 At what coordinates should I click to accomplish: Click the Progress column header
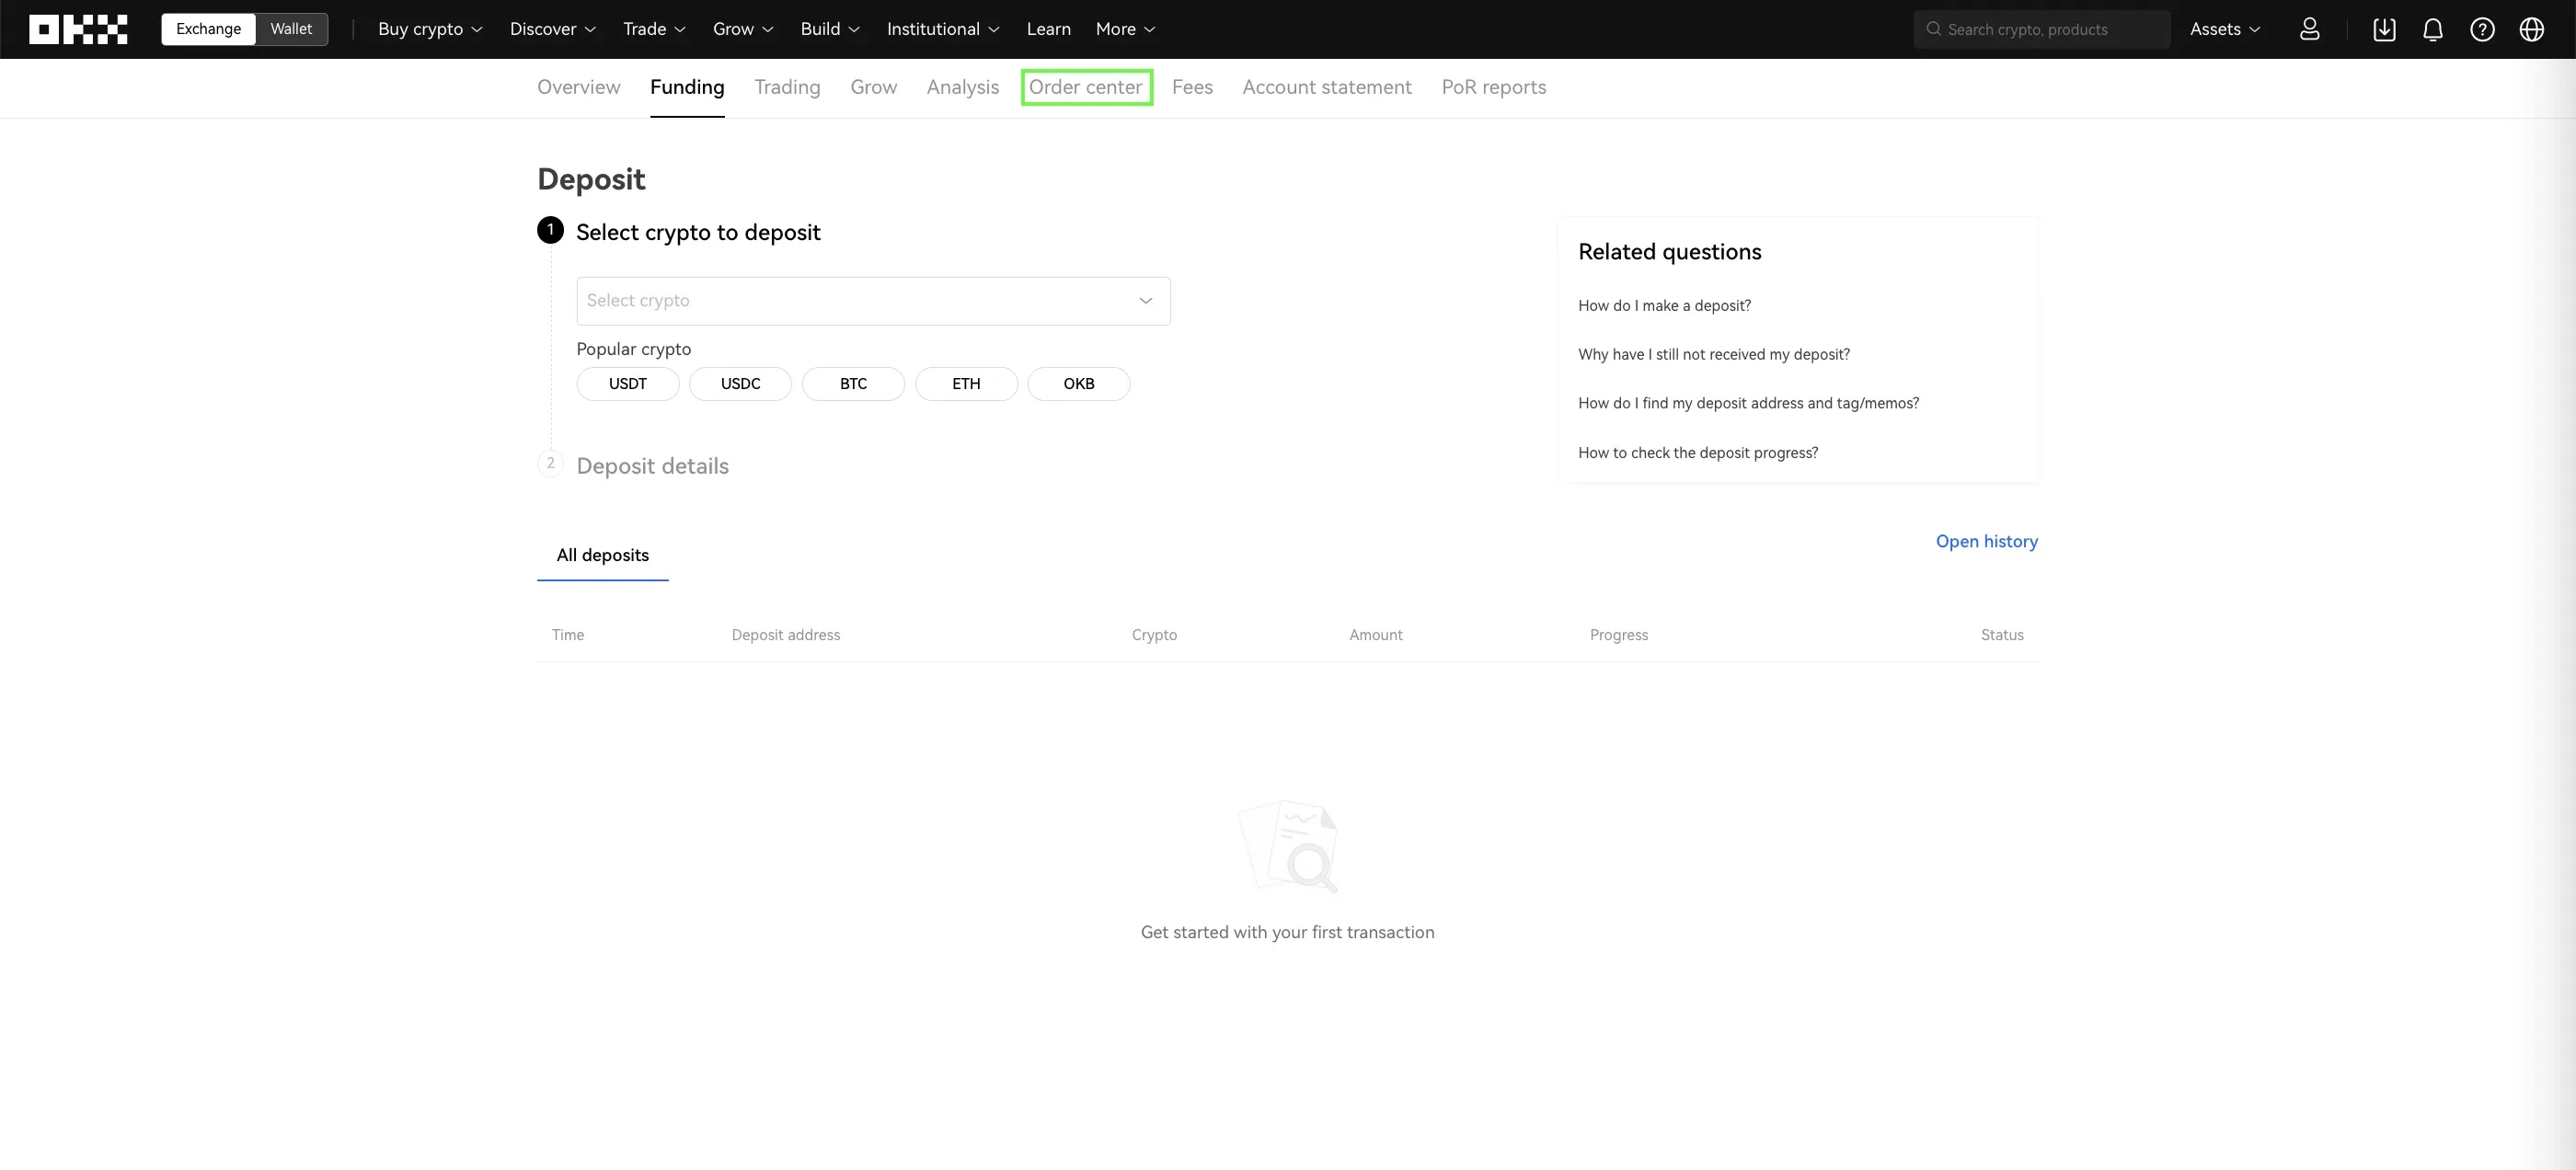[1619, 635]
